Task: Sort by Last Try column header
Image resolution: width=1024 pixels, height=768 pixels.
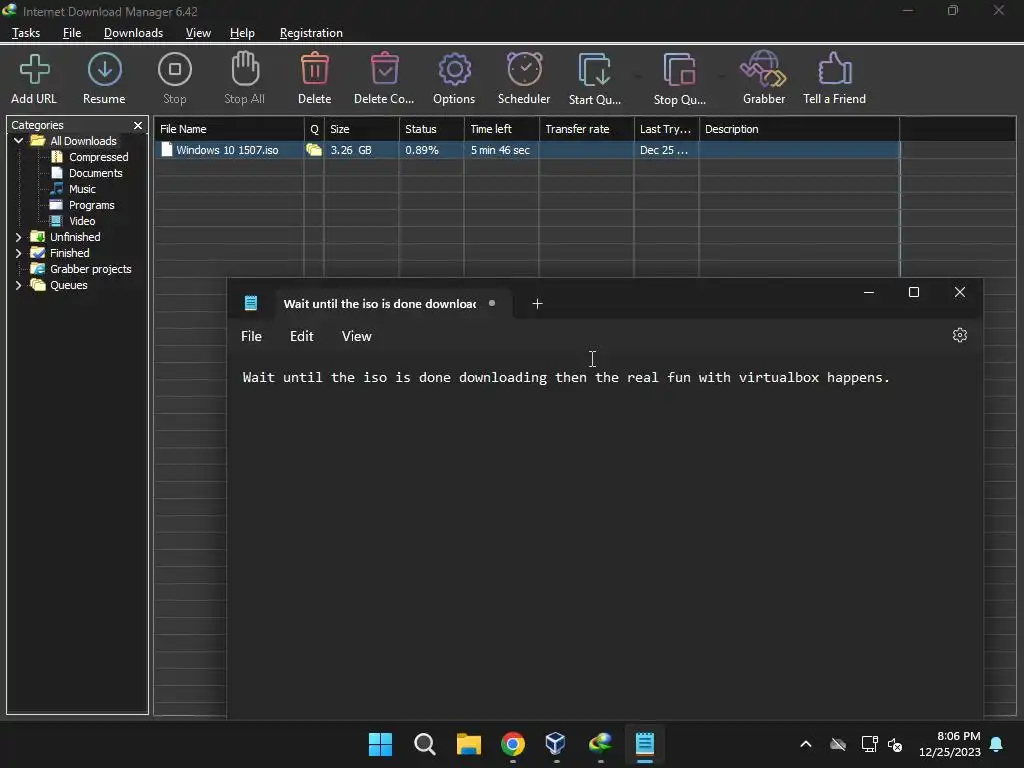Action: coord(666,129)
